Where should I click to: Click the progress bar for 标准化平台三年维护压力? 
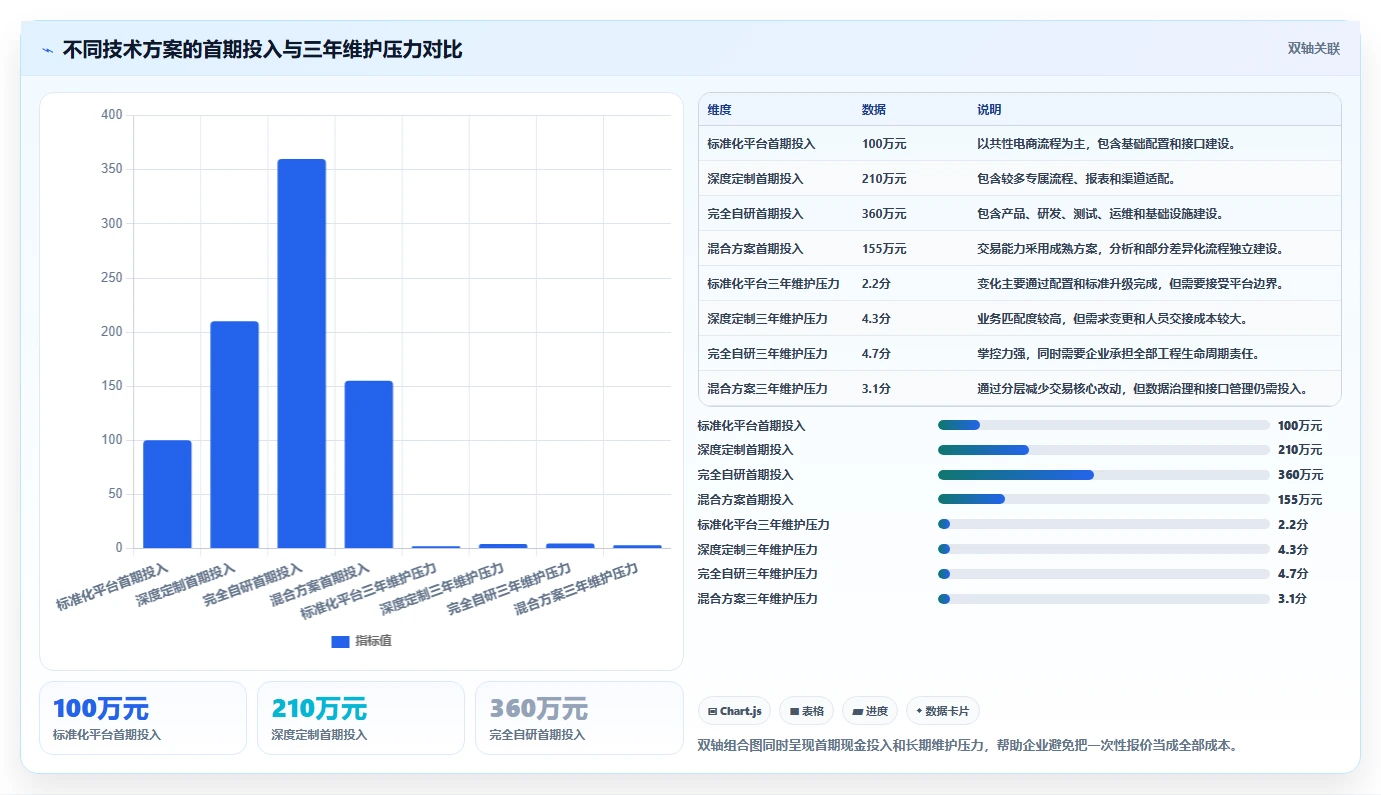click(1104, 524)
